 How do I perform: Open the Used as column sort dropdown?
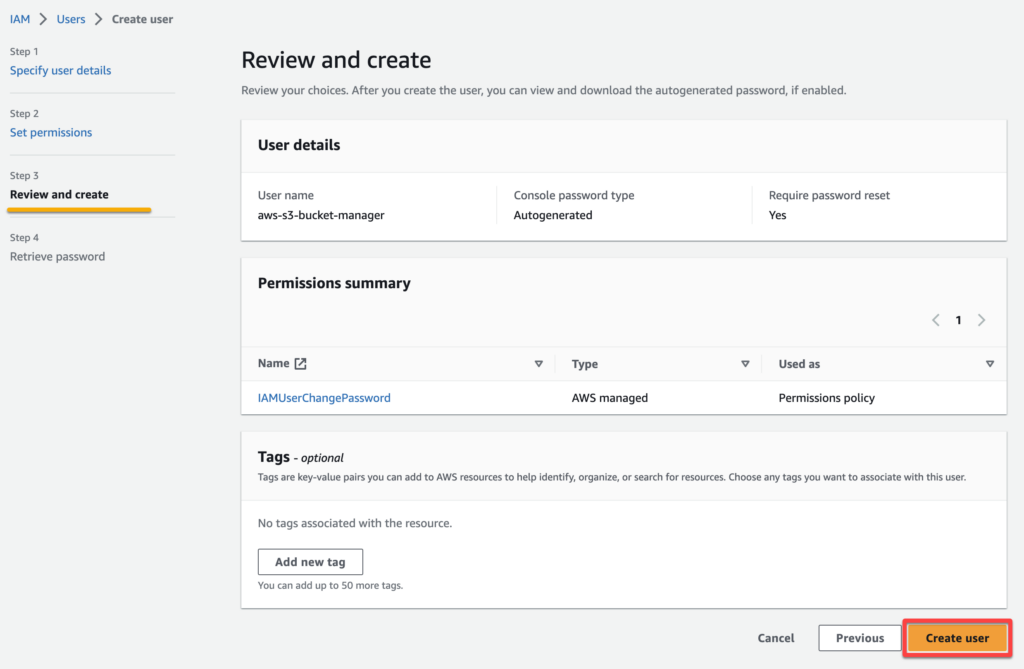(x=990, y=364)
